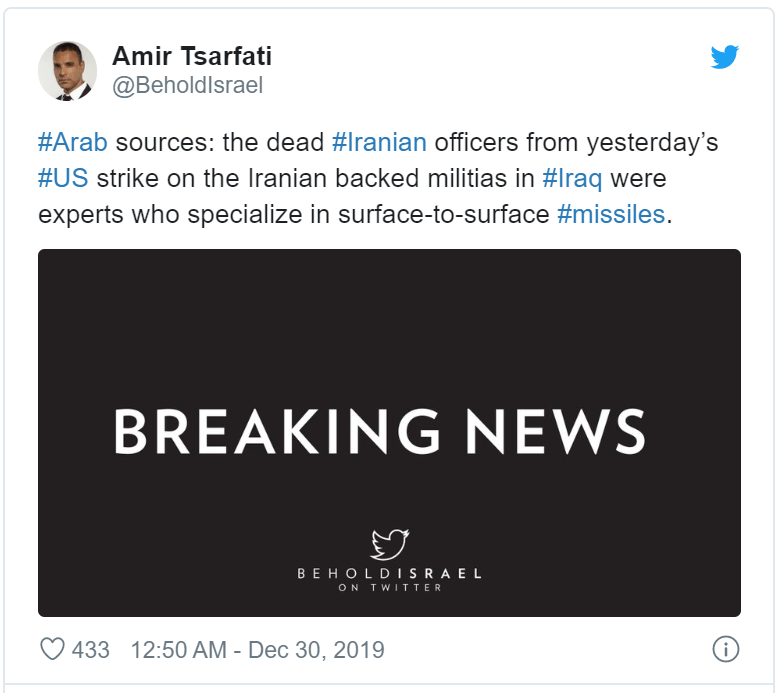Click Amir Tsarfati's profile avatar
Viewport: 784px width, 693px height.
(x=67, y=71)
